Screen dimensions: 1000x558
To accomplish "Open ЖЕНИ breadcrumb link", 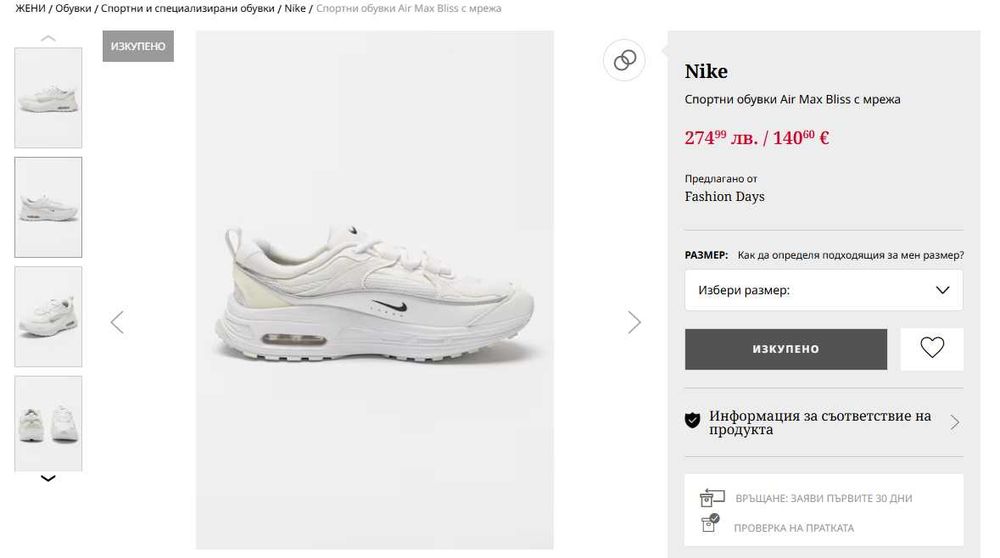I will pyautogui.click(x=30, y=8).
